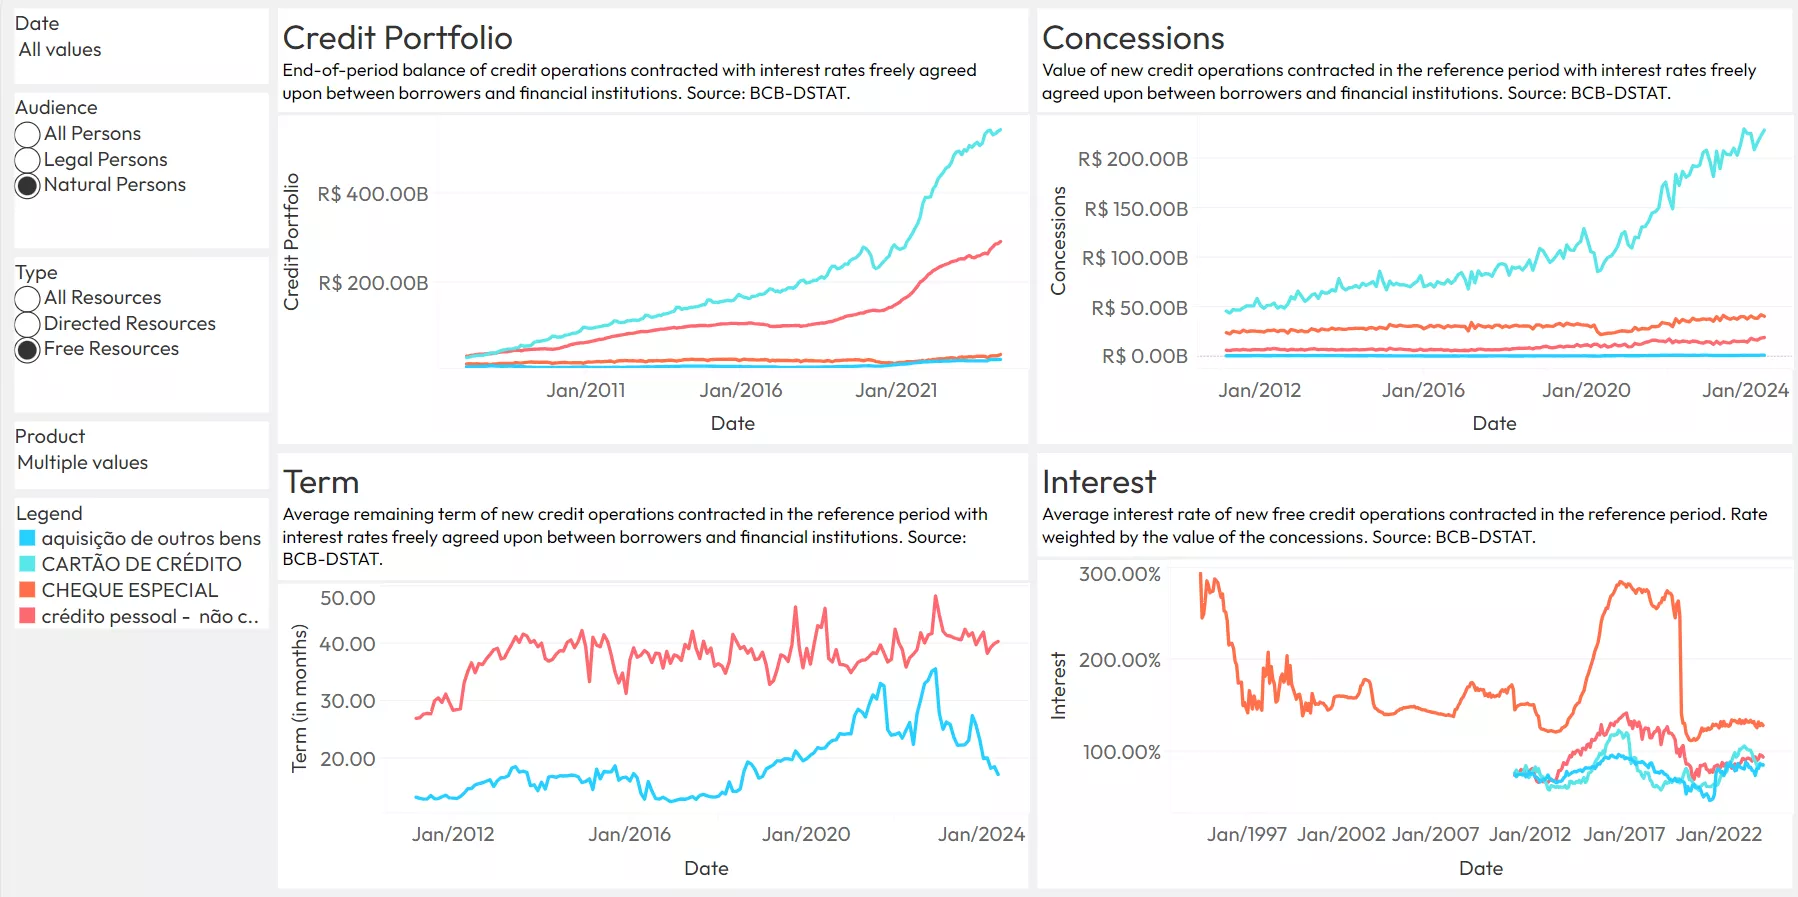Click the "Concessions" chart title
1798x897 pixels.
pos(1132,38)
